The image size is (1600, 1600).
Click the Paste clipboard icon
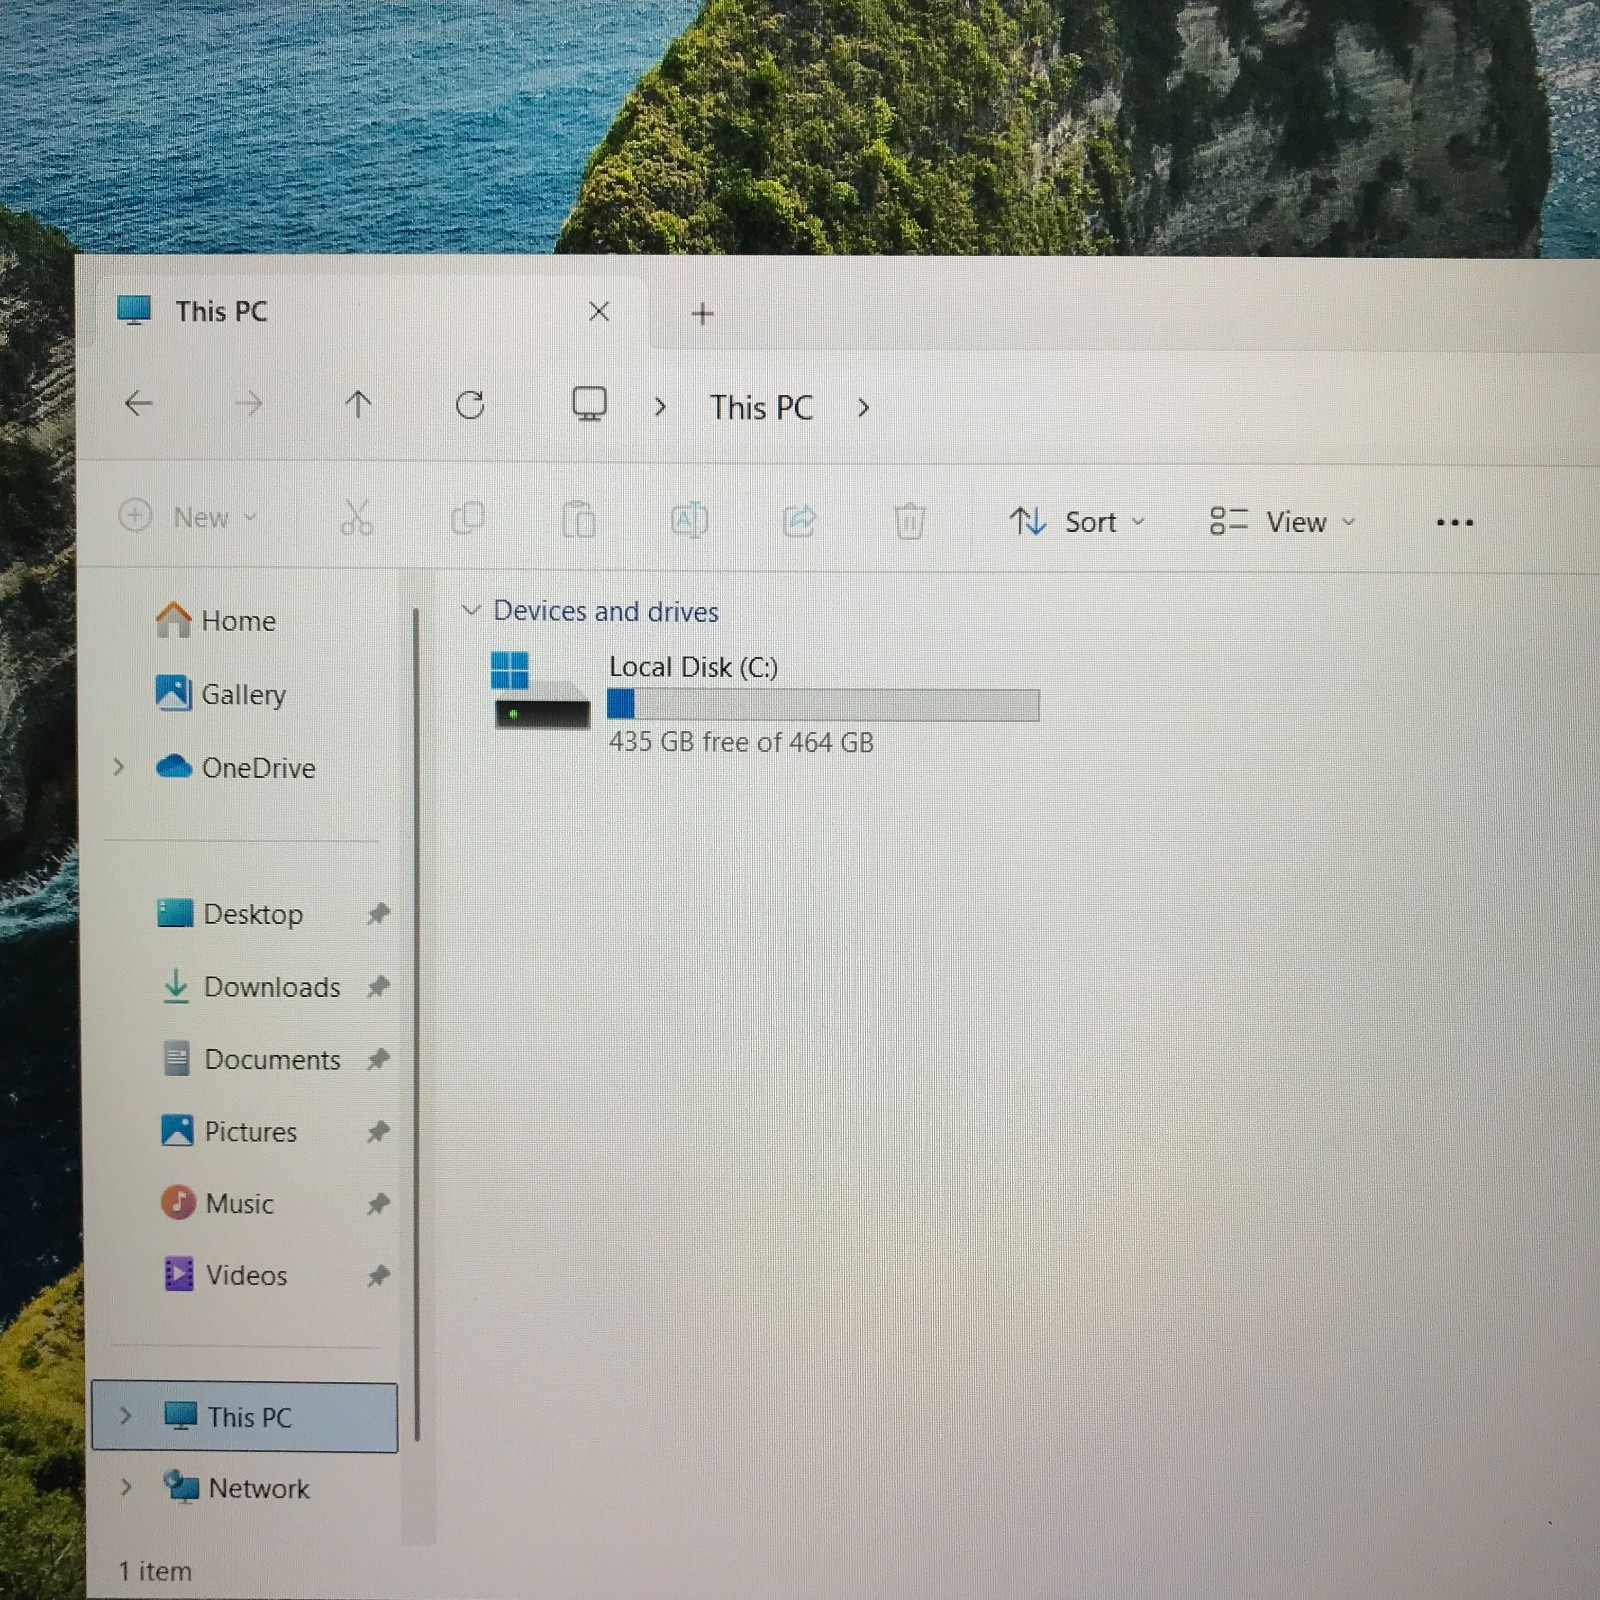click(578, 519)
